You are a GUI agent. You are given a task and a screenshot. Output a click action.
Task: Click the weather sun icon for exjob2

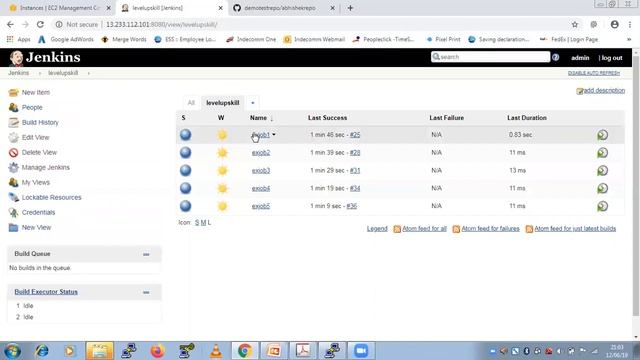pos(222,153)
